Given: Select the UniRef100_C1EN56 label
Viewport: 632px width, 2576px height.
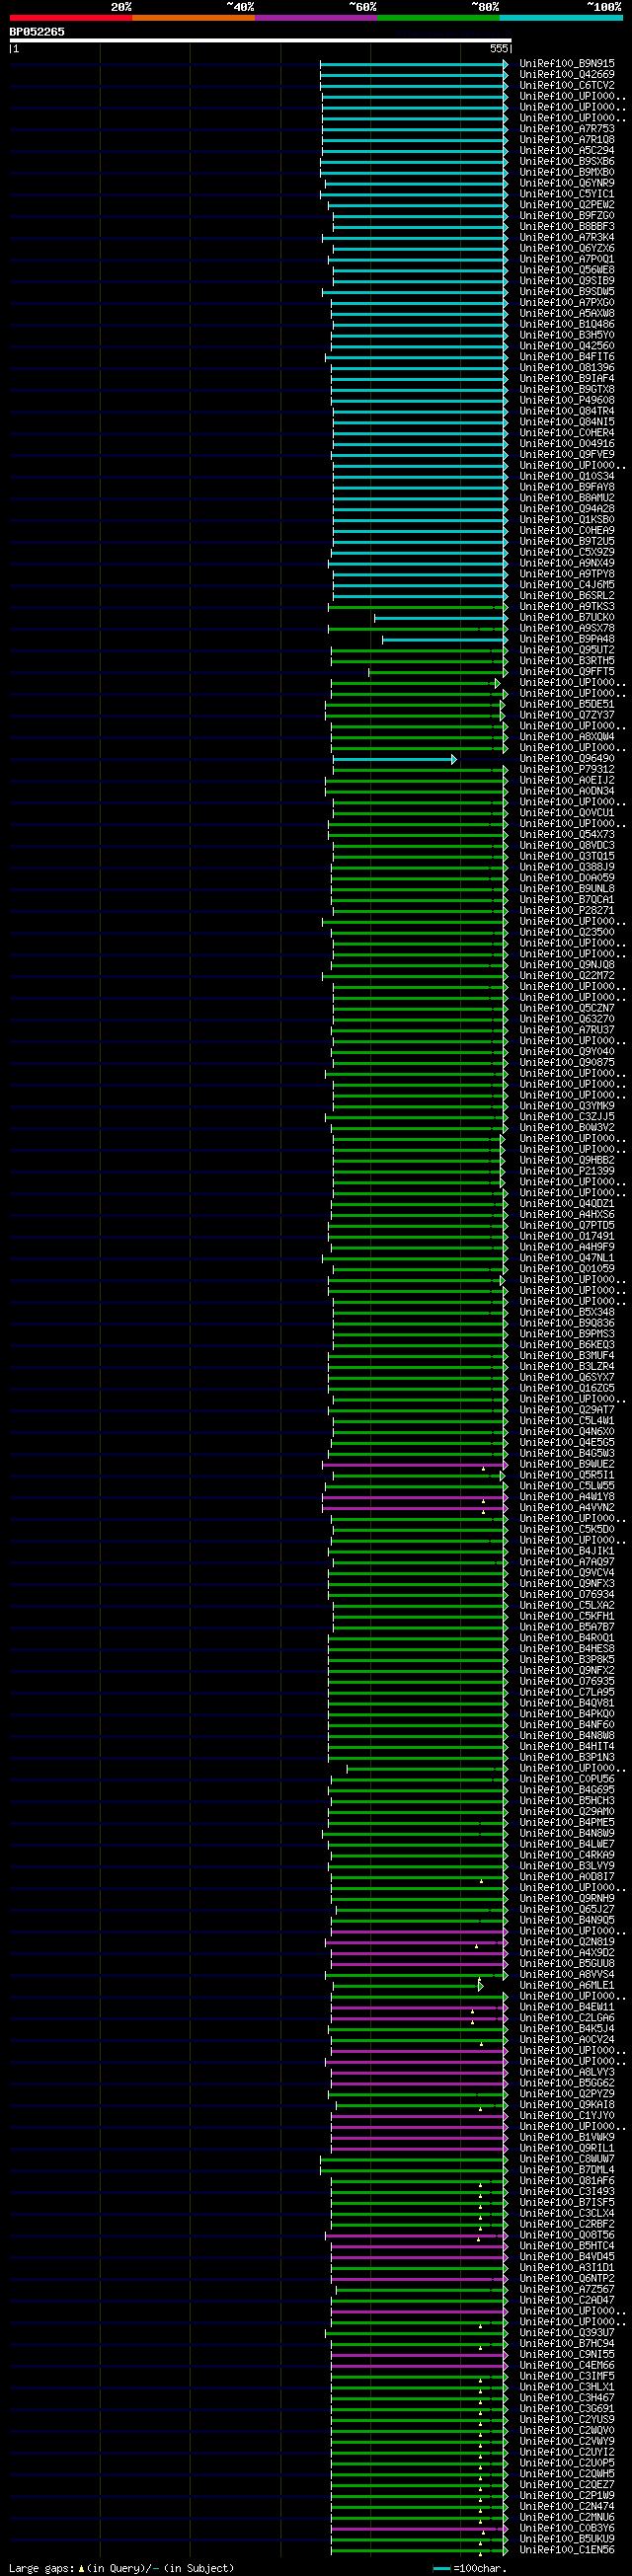Looking at the screenshot, I should [x=567, y=2550].
